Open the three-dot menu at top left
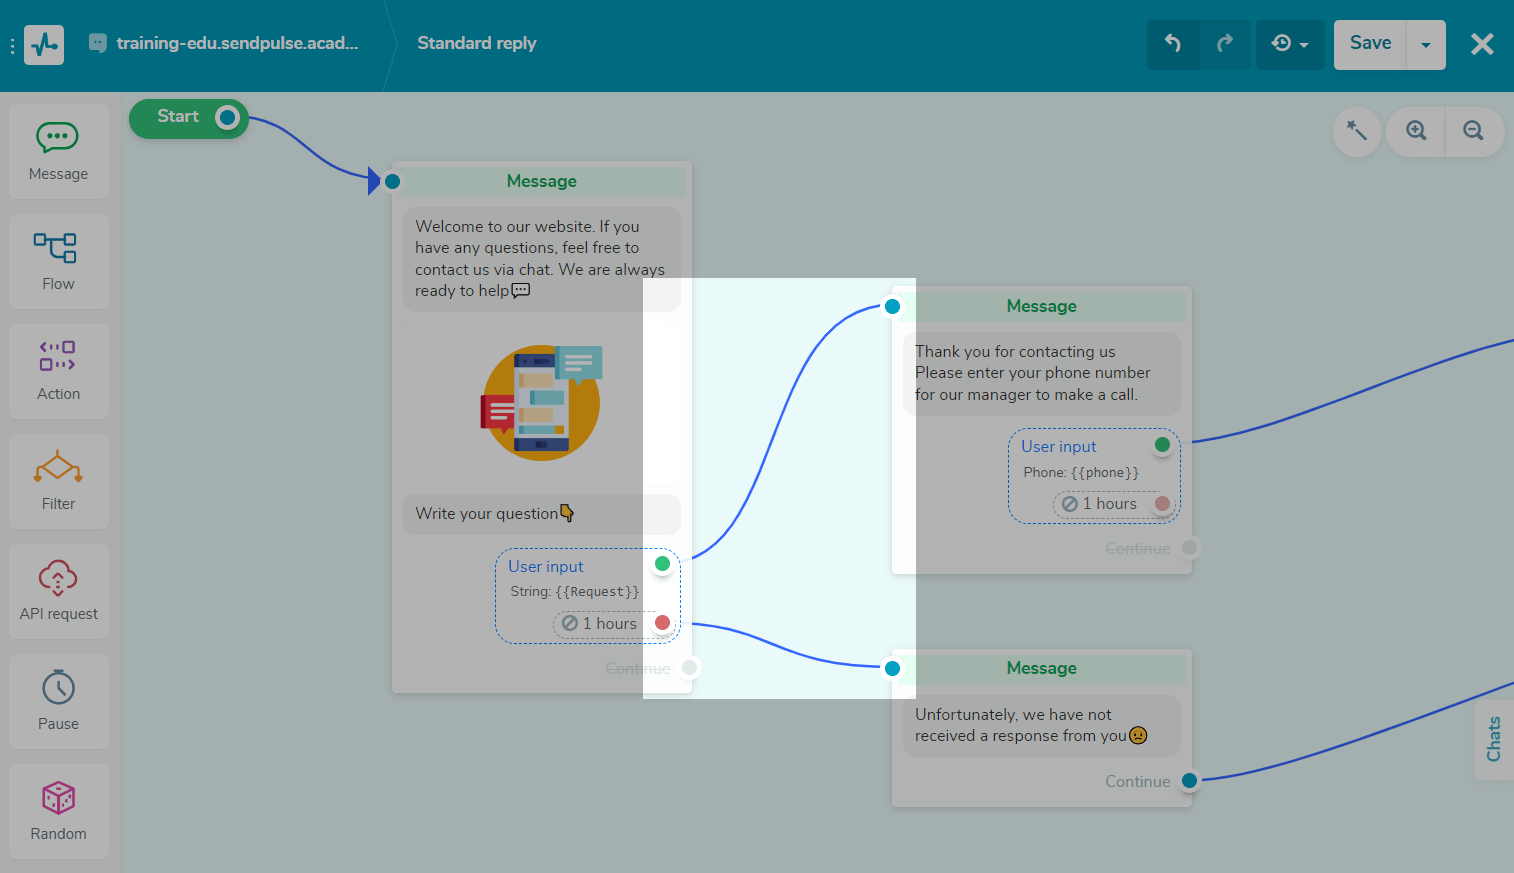 click(x=12, y=44)
